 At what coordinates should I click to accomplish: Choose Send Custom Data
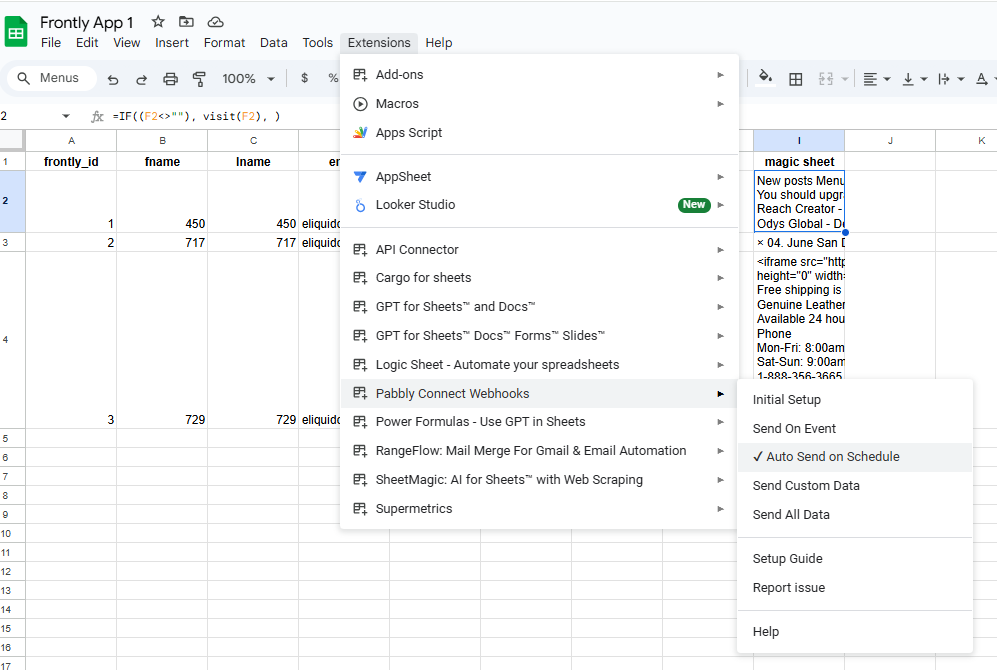pyautogui.click(x=855, y=486)
